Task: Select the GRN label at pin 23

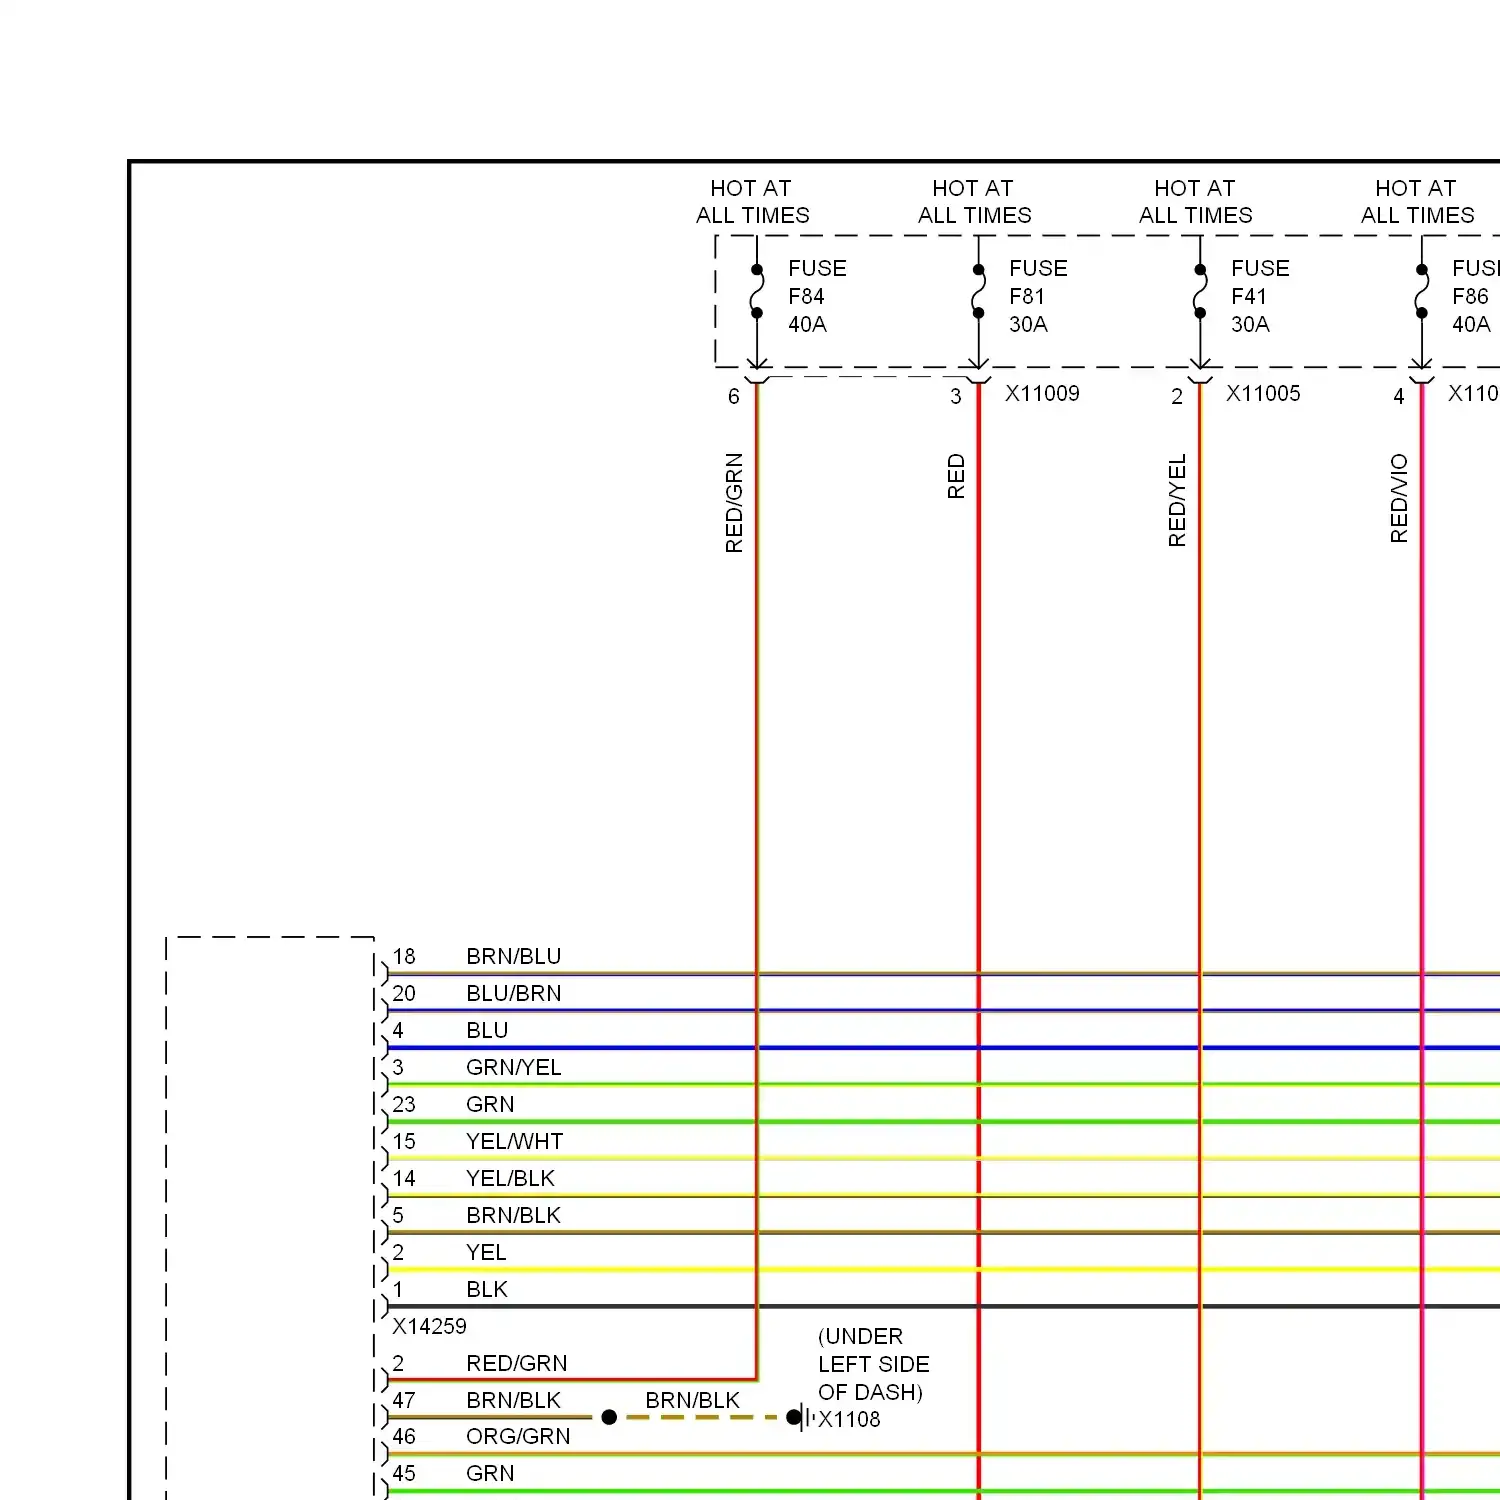Action: (x=490, y=1104)
